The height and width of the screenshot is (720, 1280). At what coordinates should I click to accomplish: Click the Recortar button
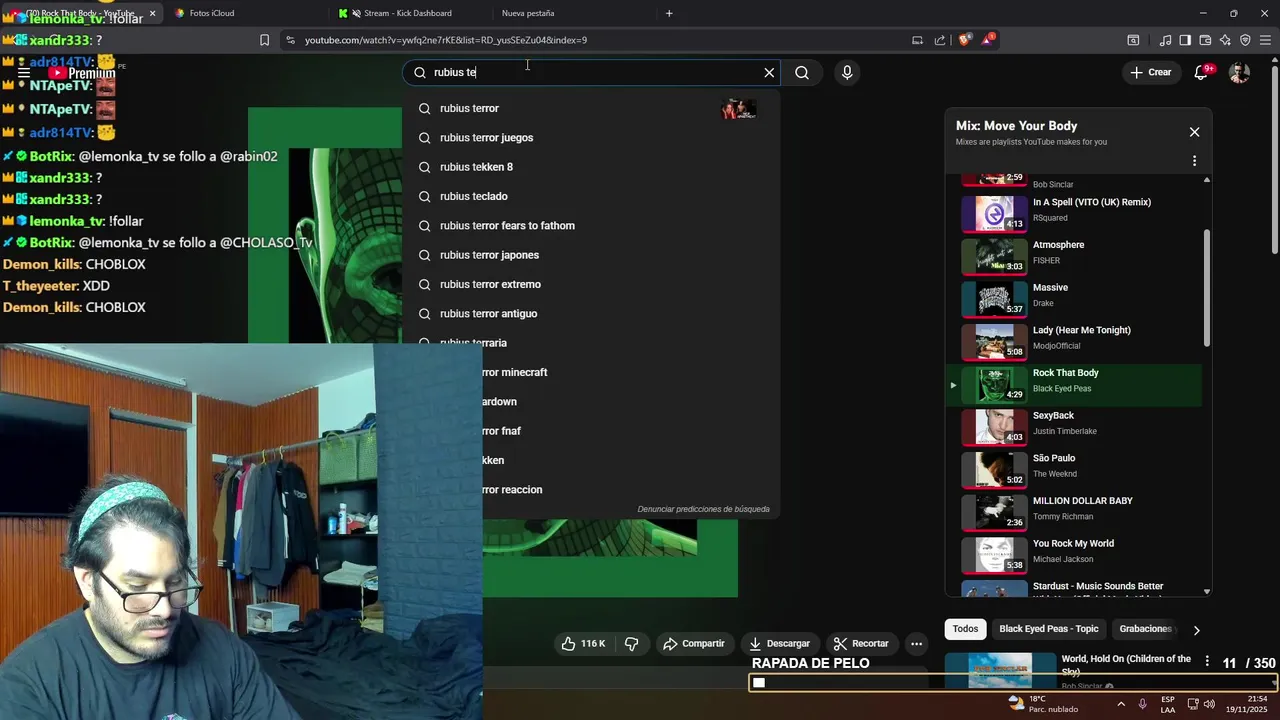[x=861, y=644]
